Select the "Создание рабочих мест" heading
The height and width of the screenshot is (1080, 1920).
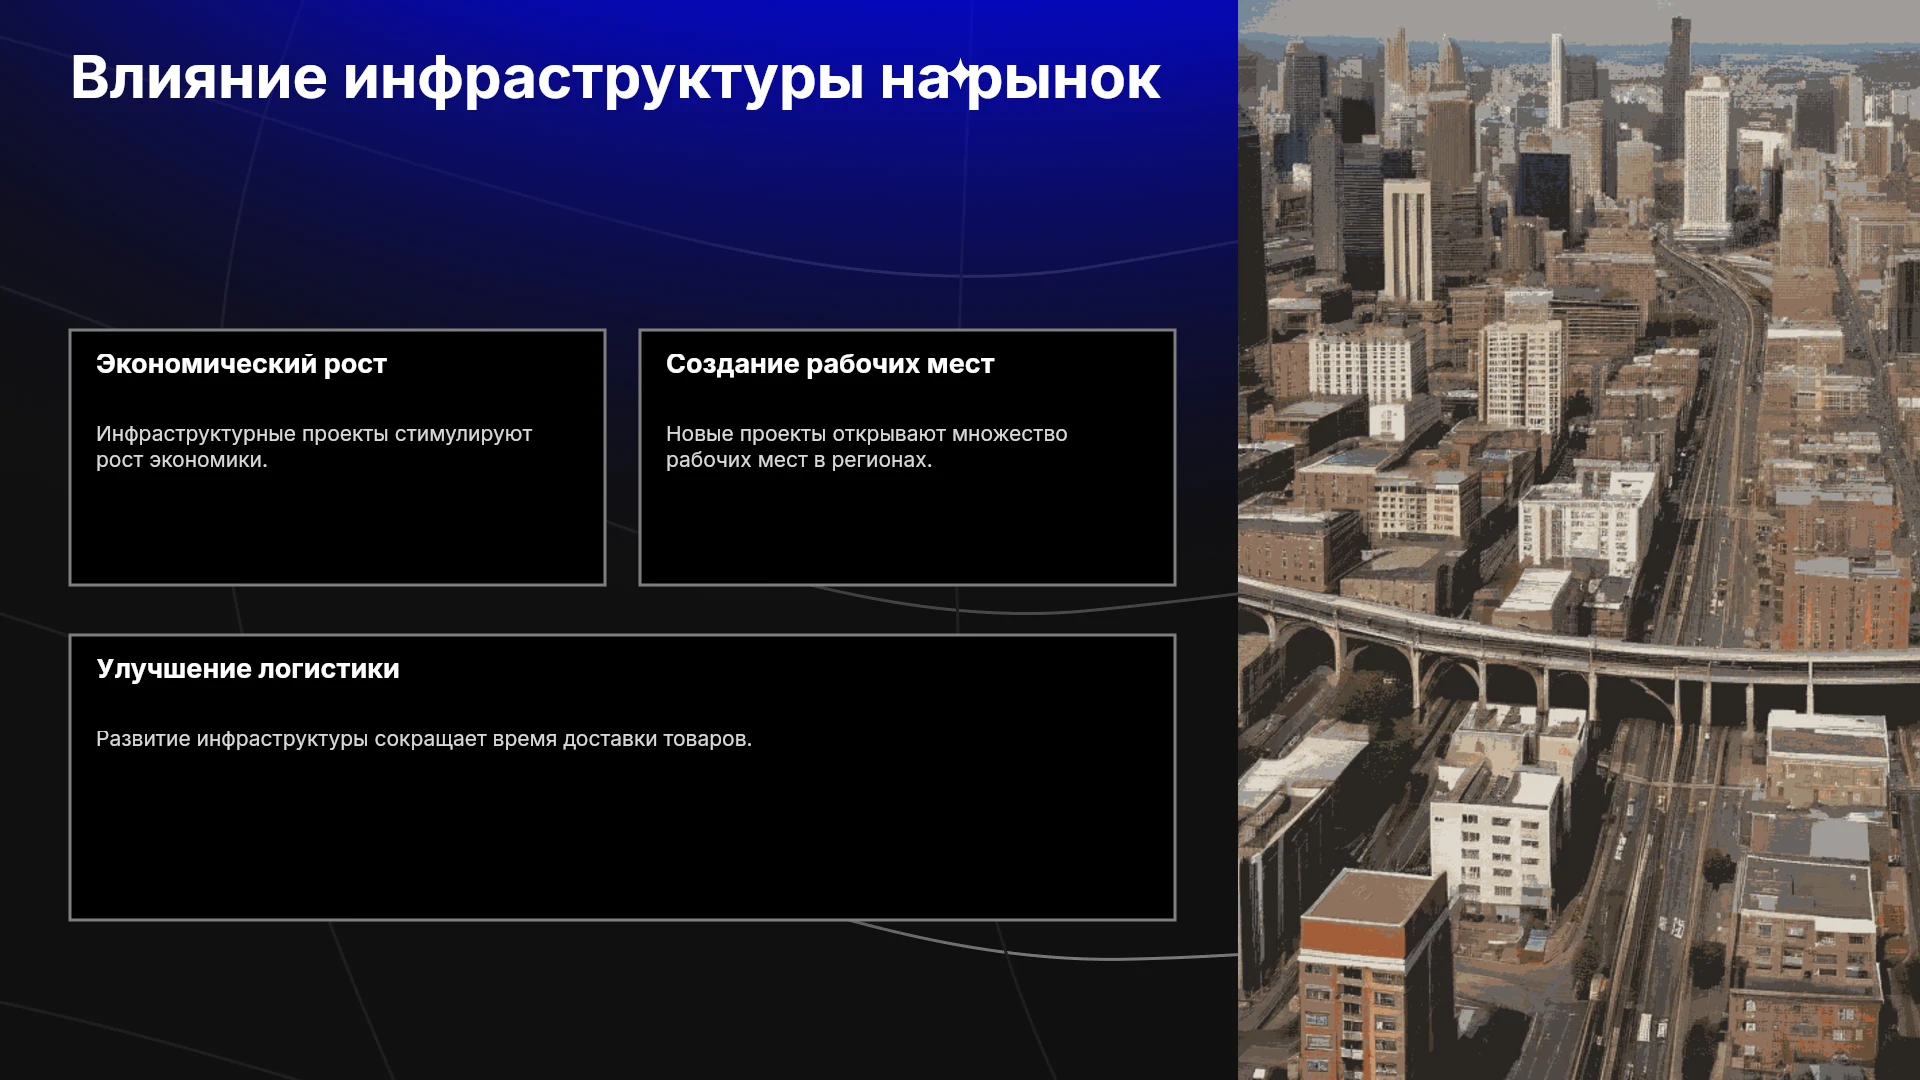830,364
